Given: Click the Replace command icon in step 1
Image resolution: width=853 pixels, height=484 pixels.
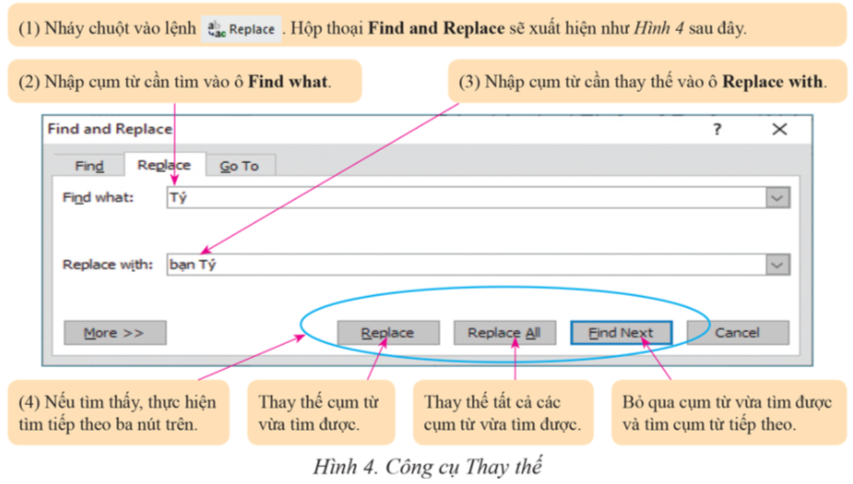Looking at the screenshot, I should tap(239, 29).
